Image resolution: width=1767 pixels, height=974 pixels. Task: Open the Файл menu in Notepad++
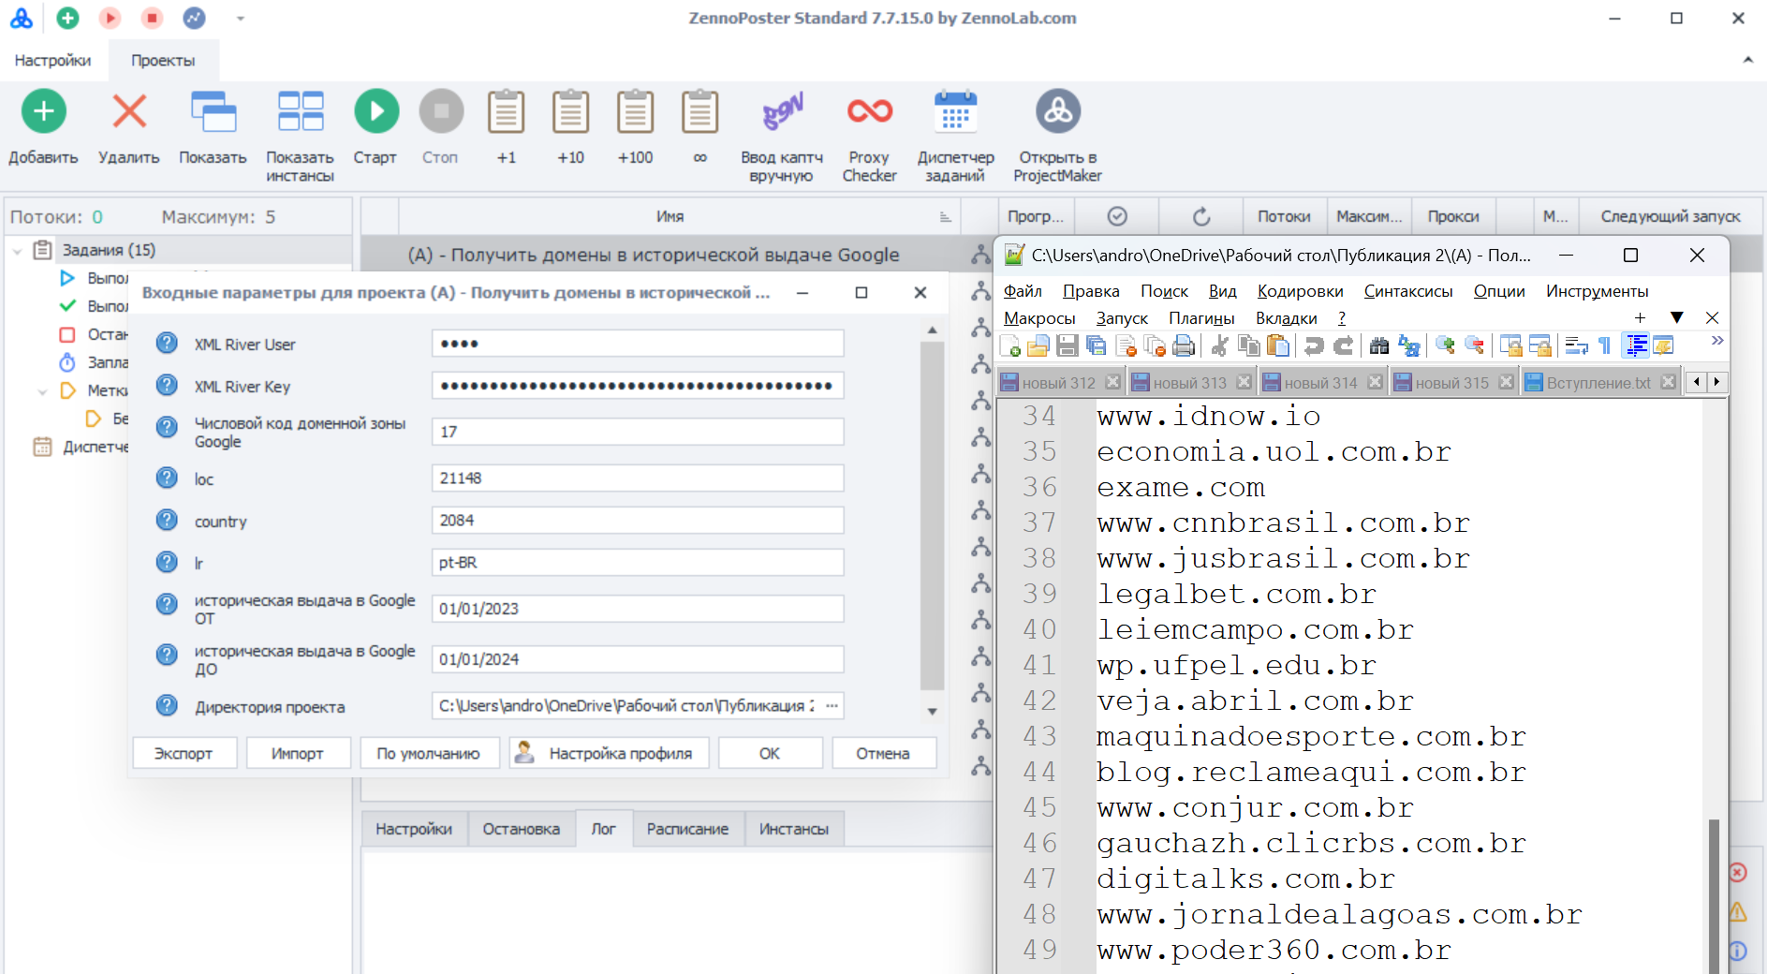coord(1022,291)
